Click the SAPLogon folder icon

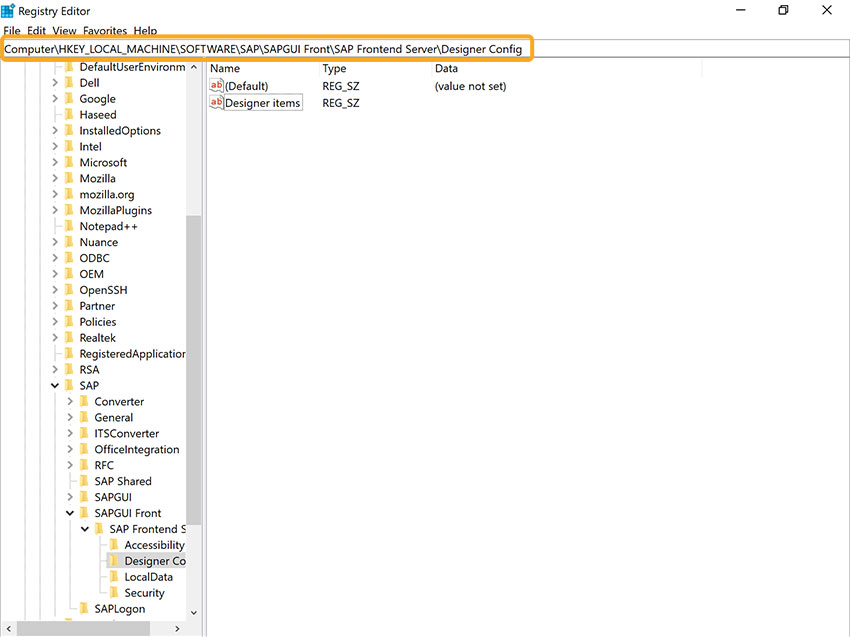pyautogui.click(x=84, y=608)
